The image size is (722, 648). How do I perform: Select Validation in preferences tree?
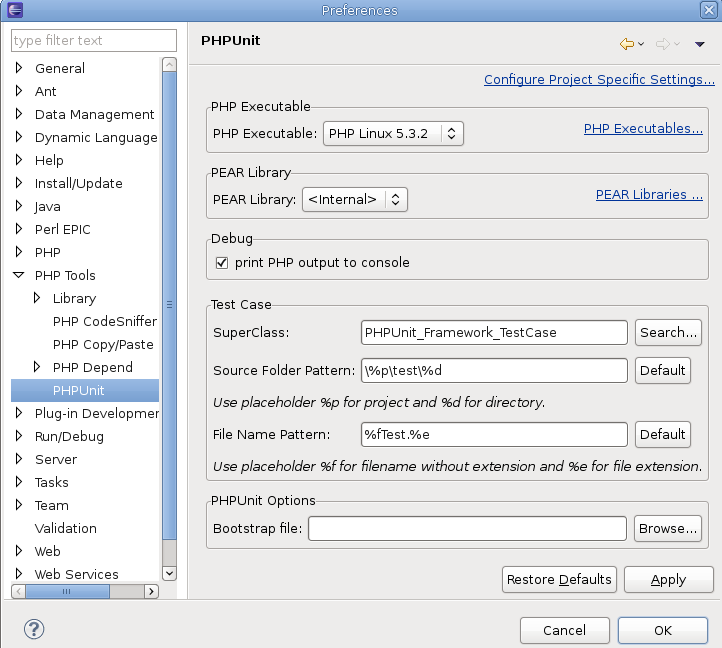(65, 528)
